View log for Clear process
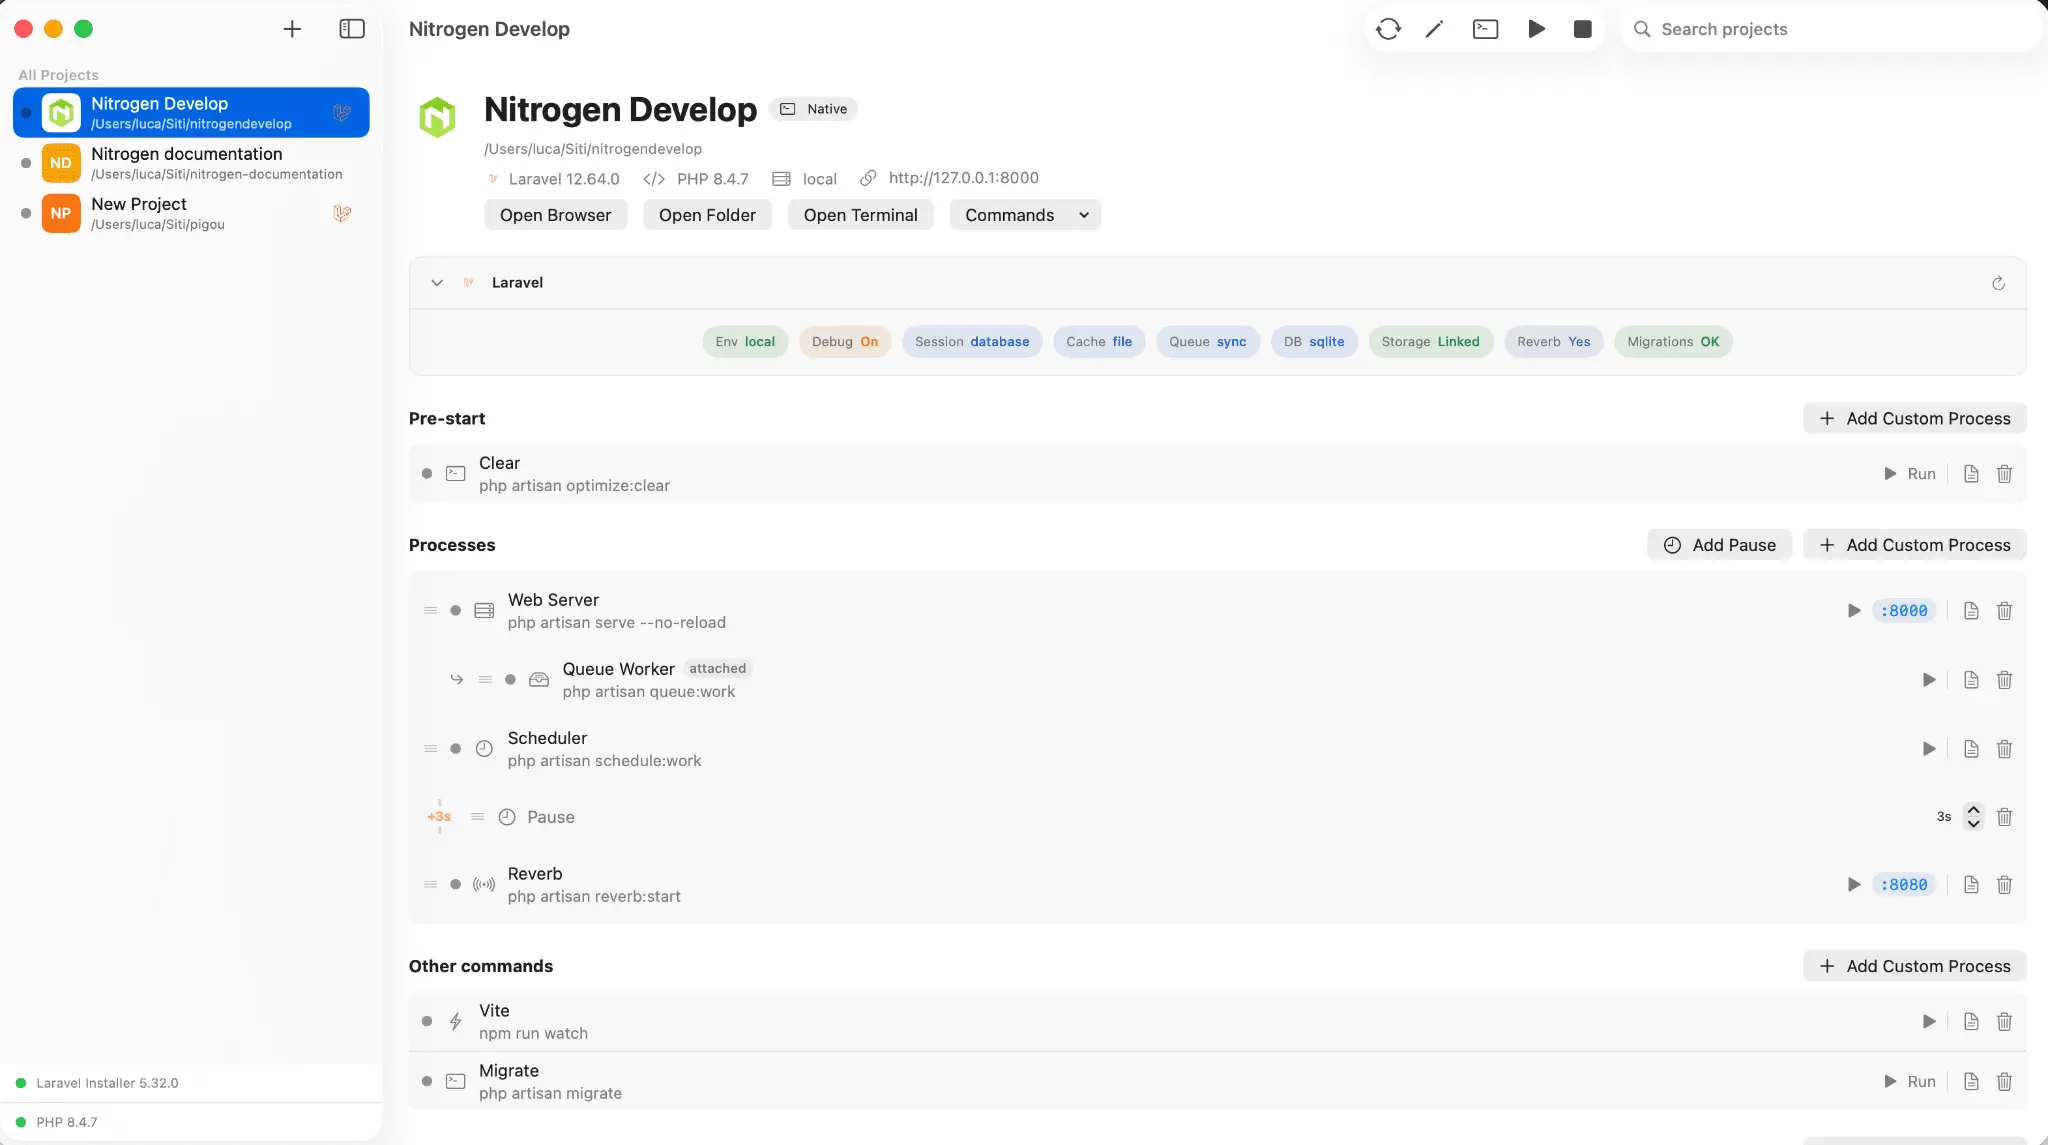2048x1145 pixels. (1971, 474)
